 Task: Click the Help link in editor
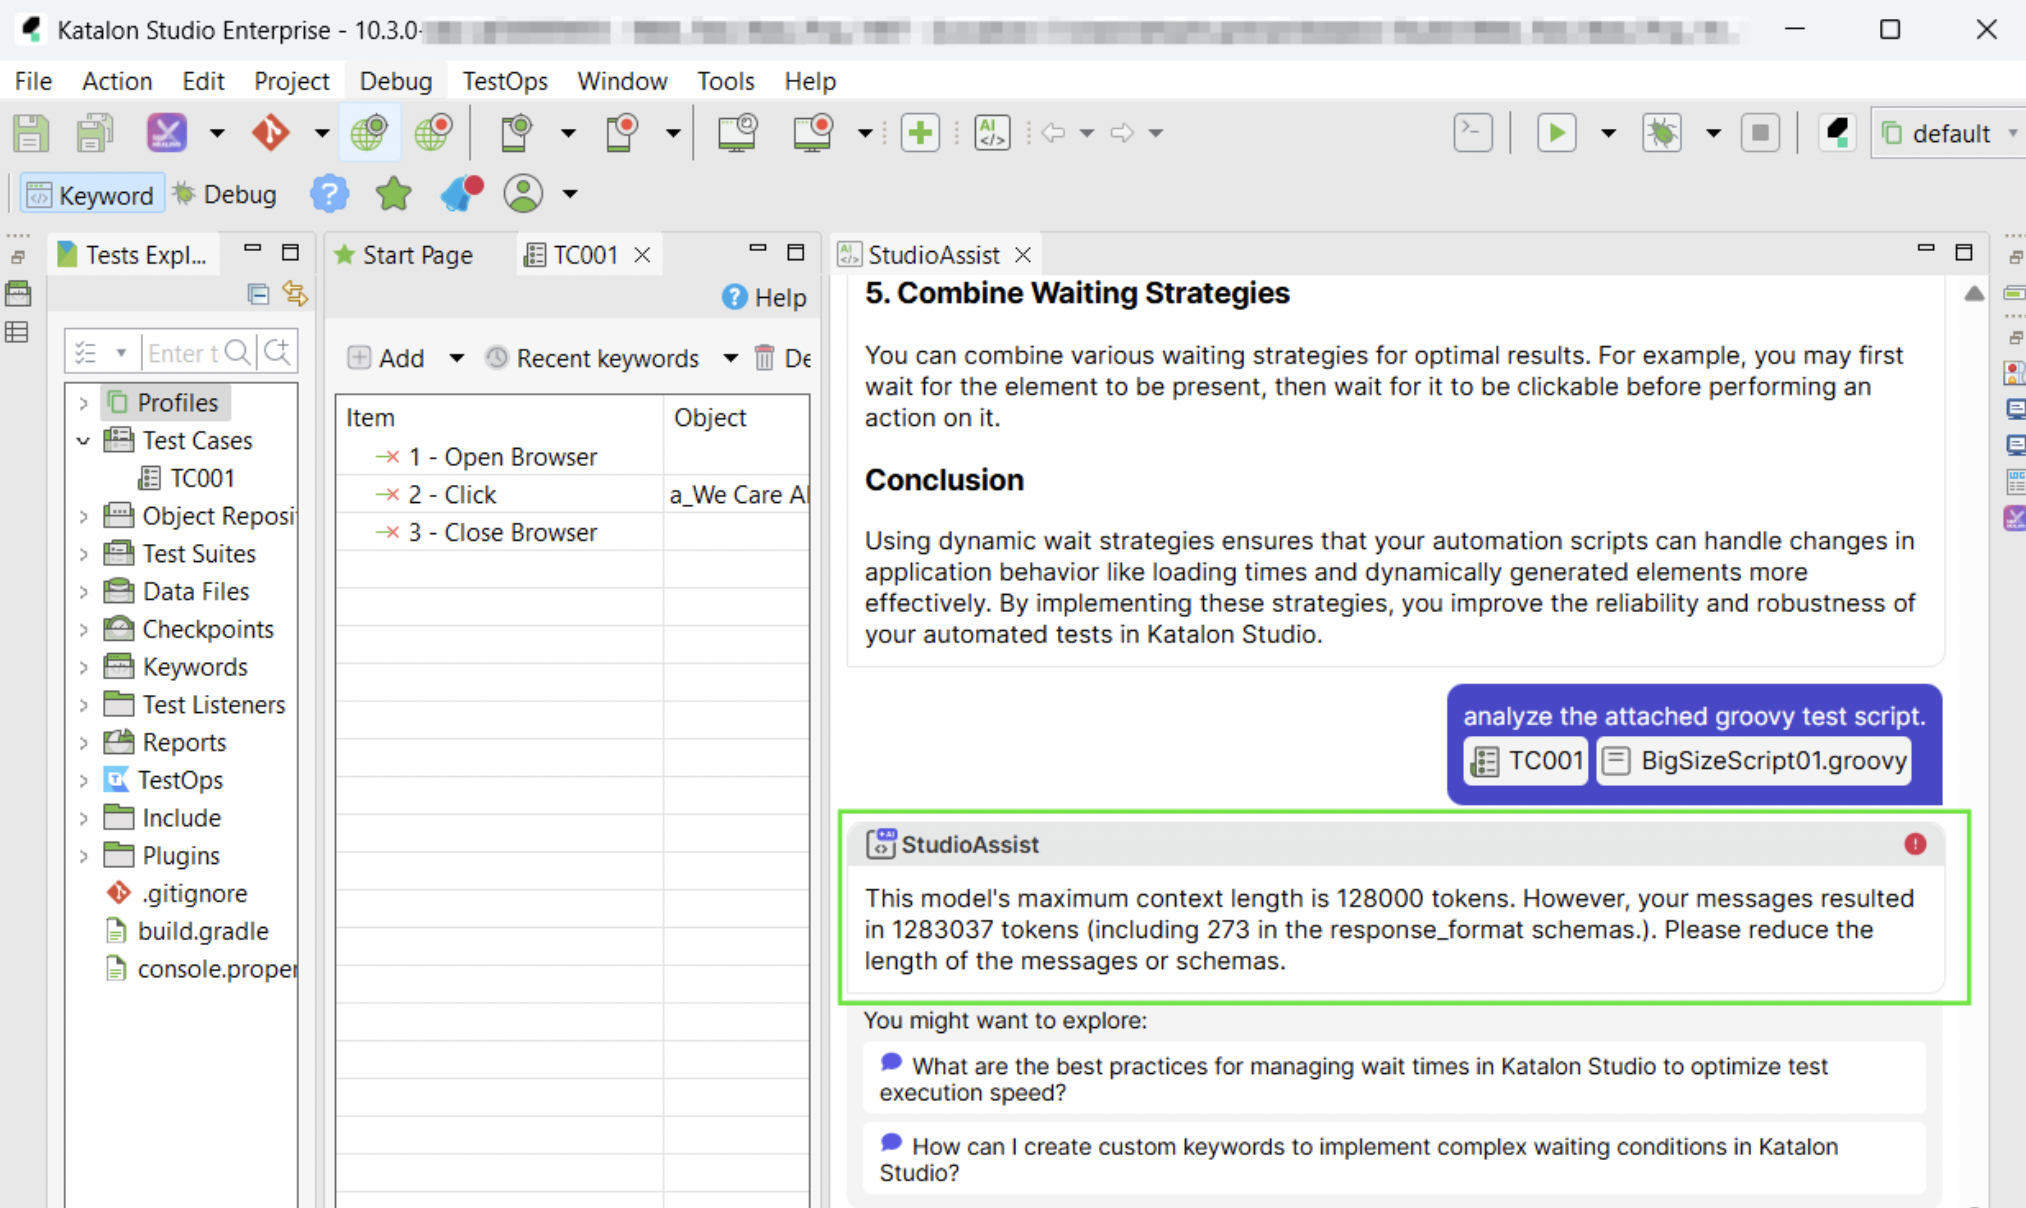[x=764, y=297]
